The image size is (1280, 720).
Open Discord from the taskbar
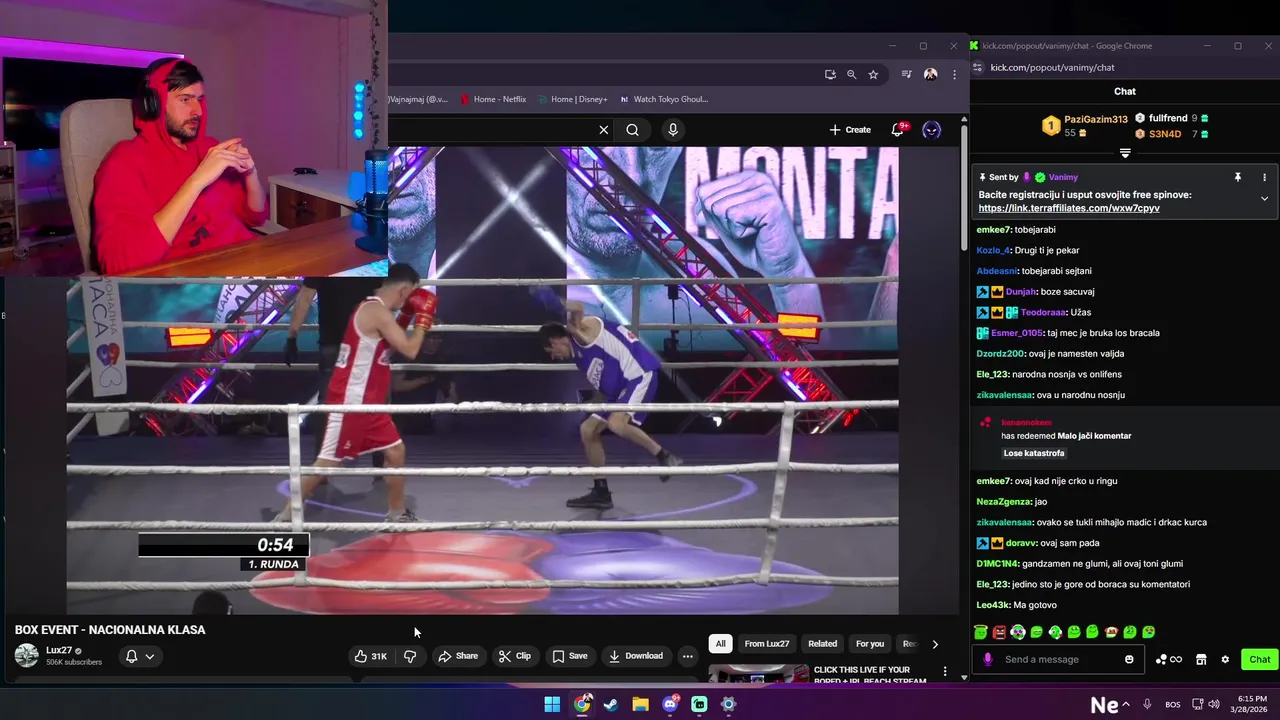click(670, 704)
